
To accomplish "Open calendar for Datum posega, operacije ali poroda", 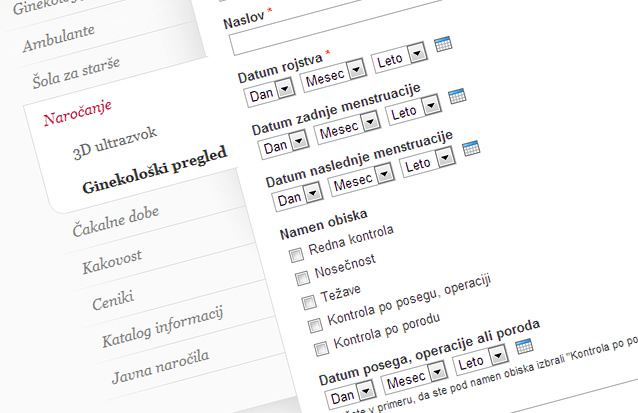I will (x=524, y=346).
